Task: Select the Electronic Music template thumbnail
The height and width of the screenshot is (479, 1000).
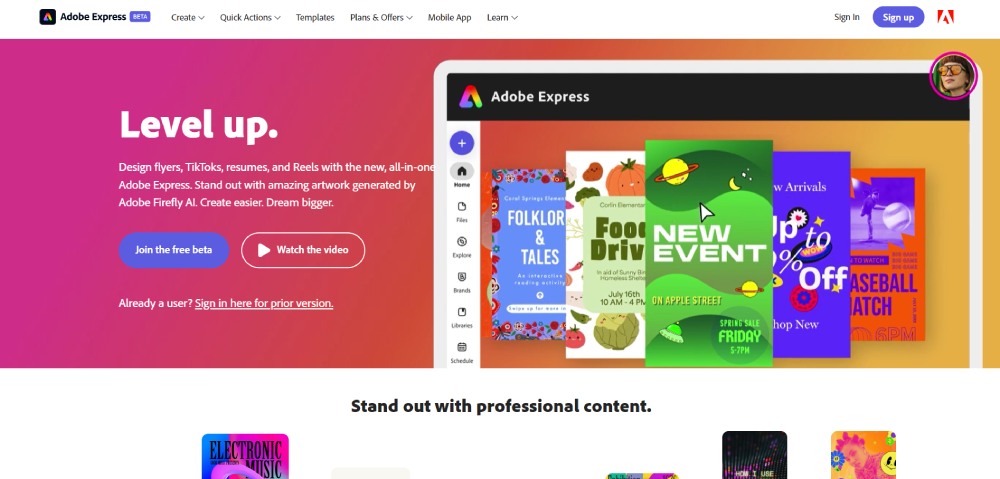Action: click(246, 457)
